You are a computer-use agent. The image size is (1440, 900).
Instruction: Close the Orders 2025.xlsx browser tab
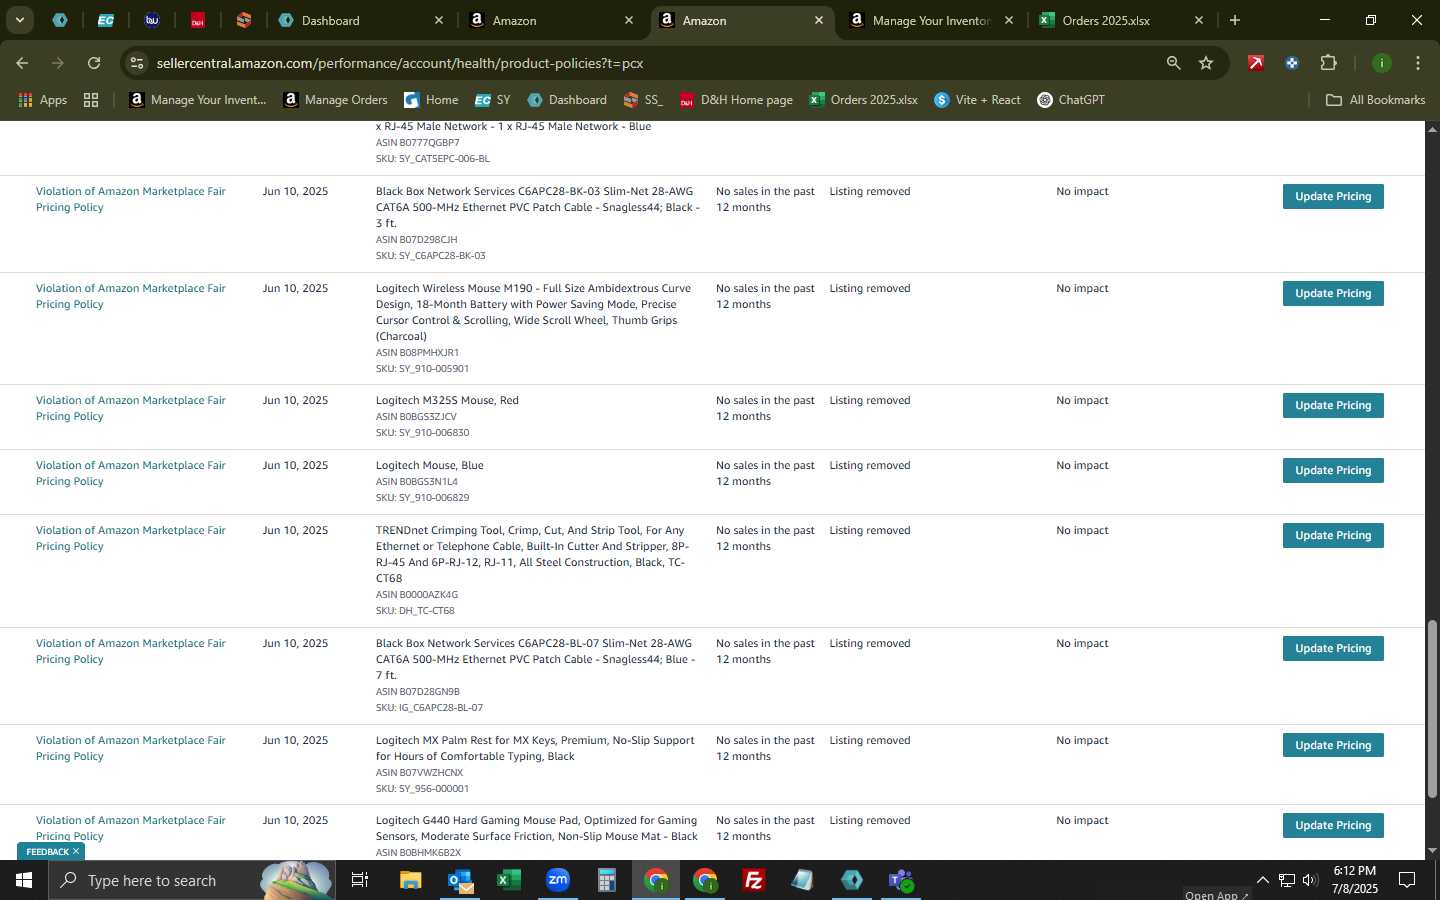tap(1199, 20)
